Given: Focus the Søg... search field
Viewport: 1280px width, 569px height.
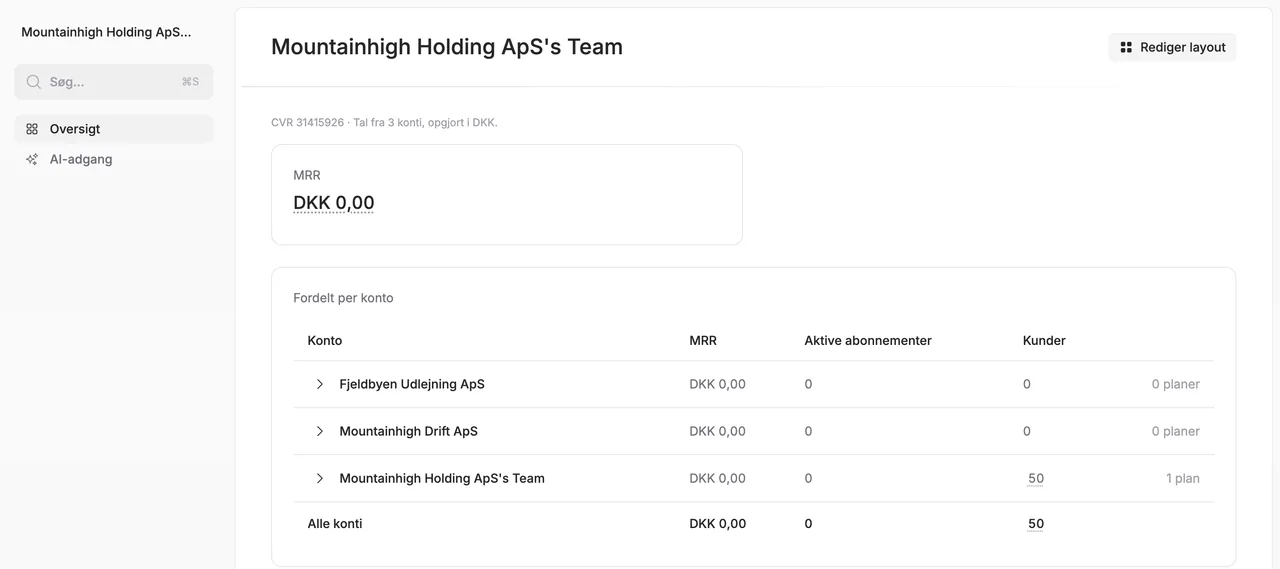Looking at the screenshot, I should [x=114, y=82].
